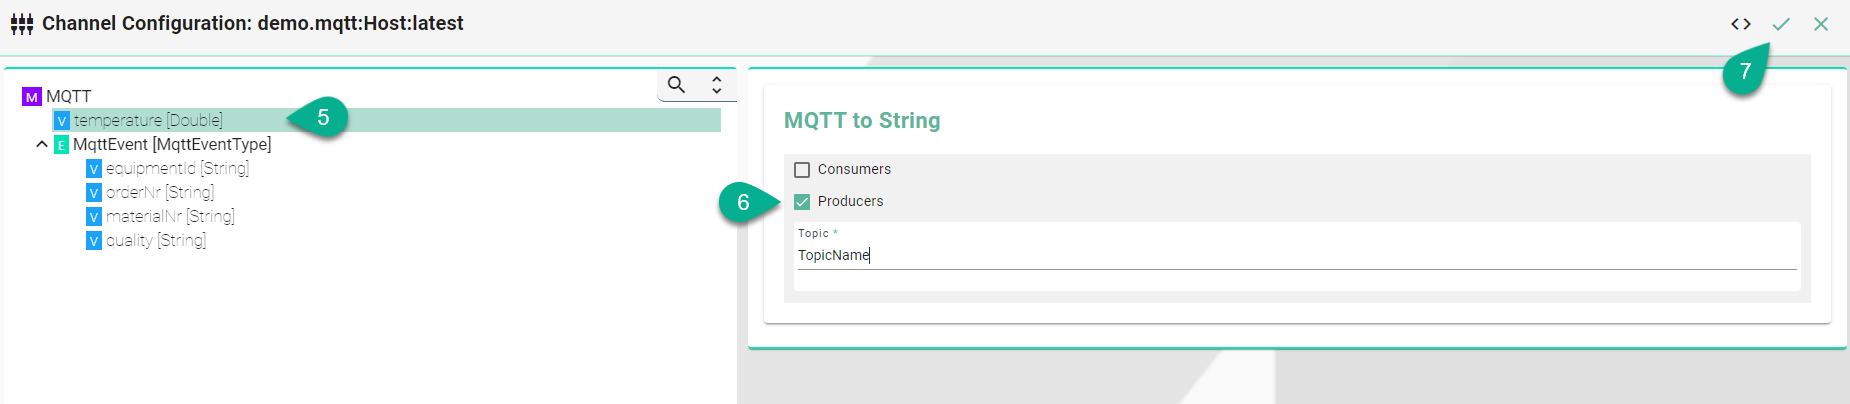This screenshot has height=404, width=1850.
Task: Uncheck the Producers checkbox
Action: click(802, 202)
